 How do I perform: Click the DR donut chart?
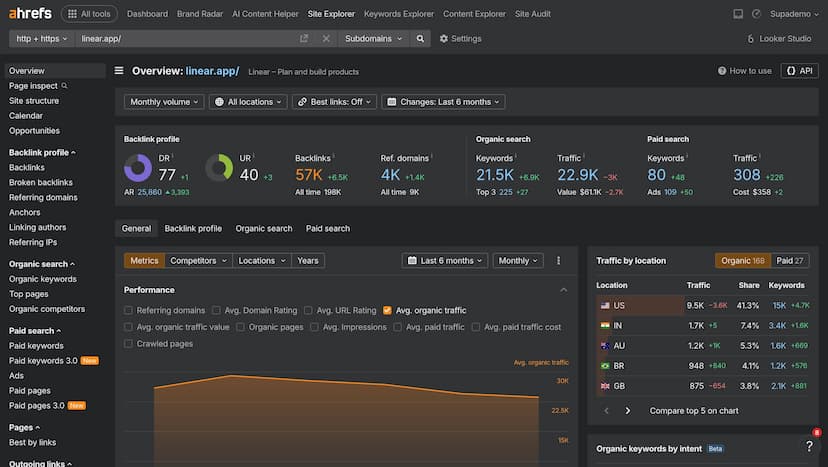click(x=138, y=168)
